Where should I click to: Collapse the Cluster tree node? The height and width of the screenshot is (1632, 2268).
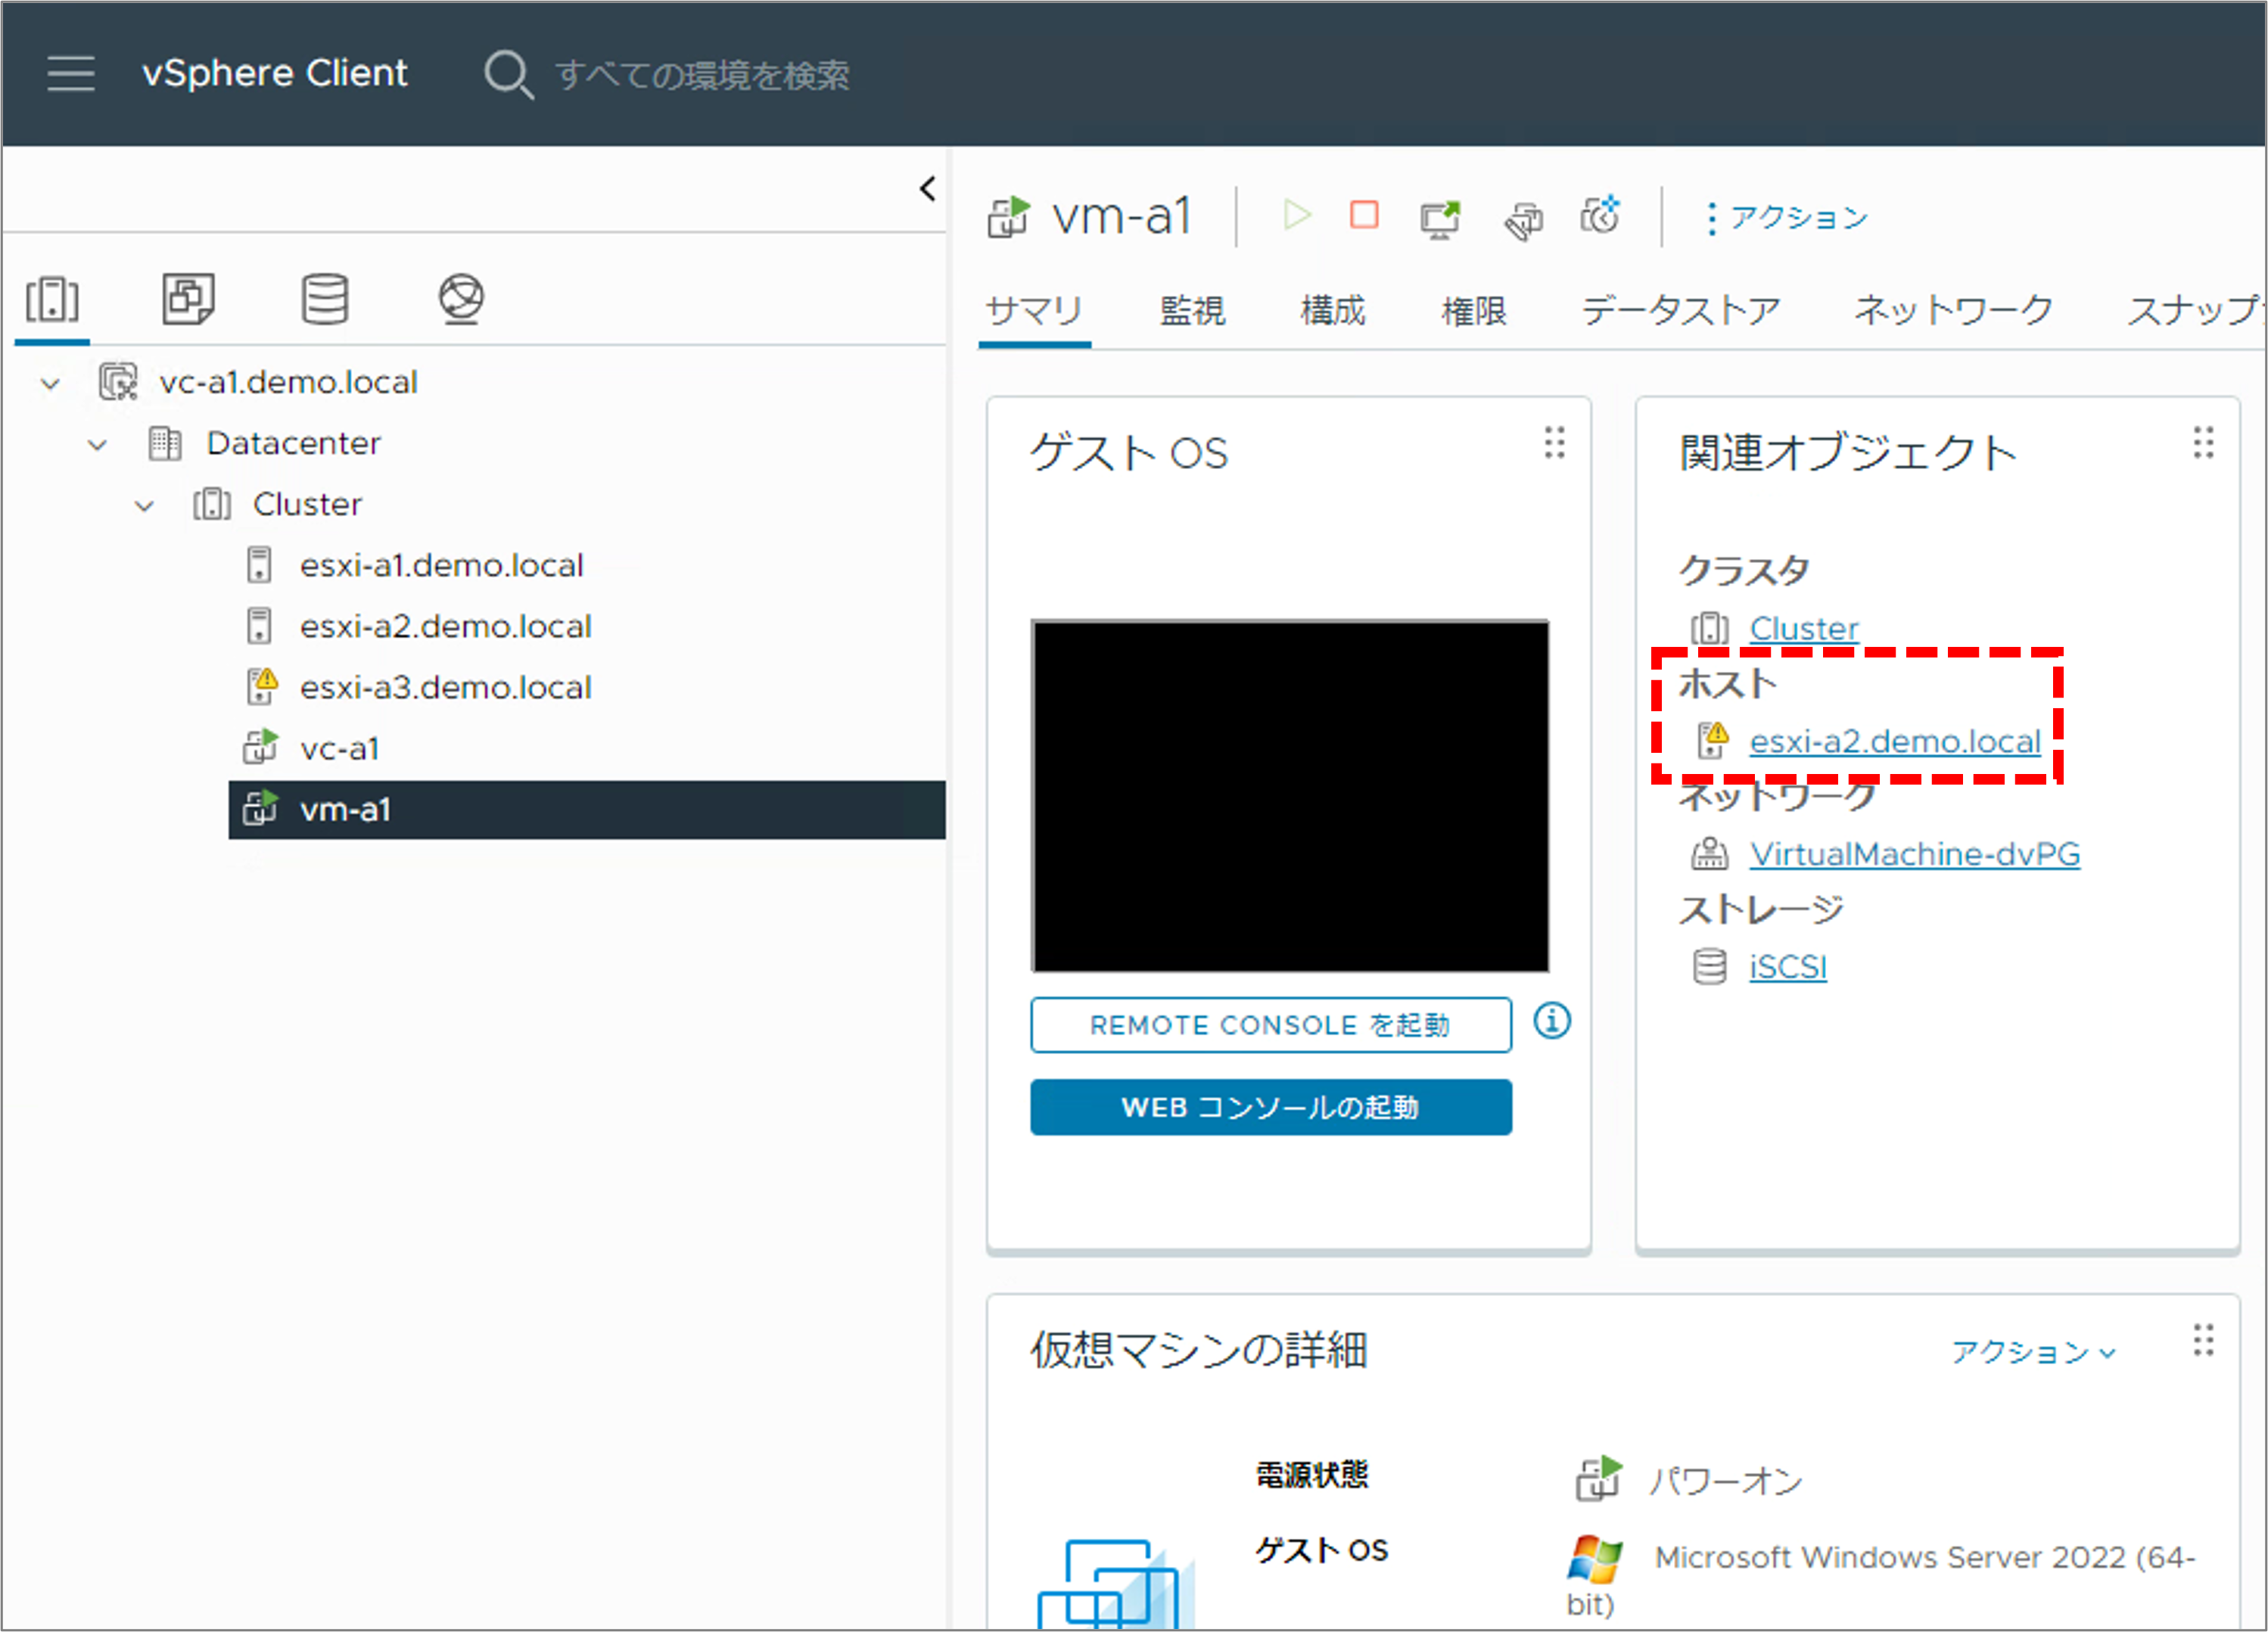pos(144,505)
